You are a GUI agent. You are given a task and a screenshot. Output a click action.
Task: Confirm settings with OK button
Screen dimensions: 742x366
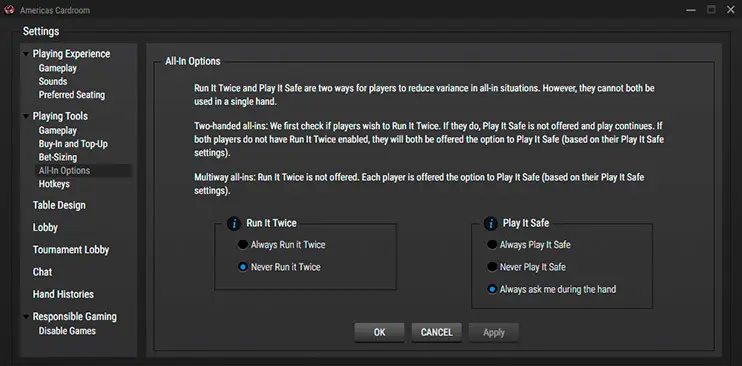click(380, 332)
